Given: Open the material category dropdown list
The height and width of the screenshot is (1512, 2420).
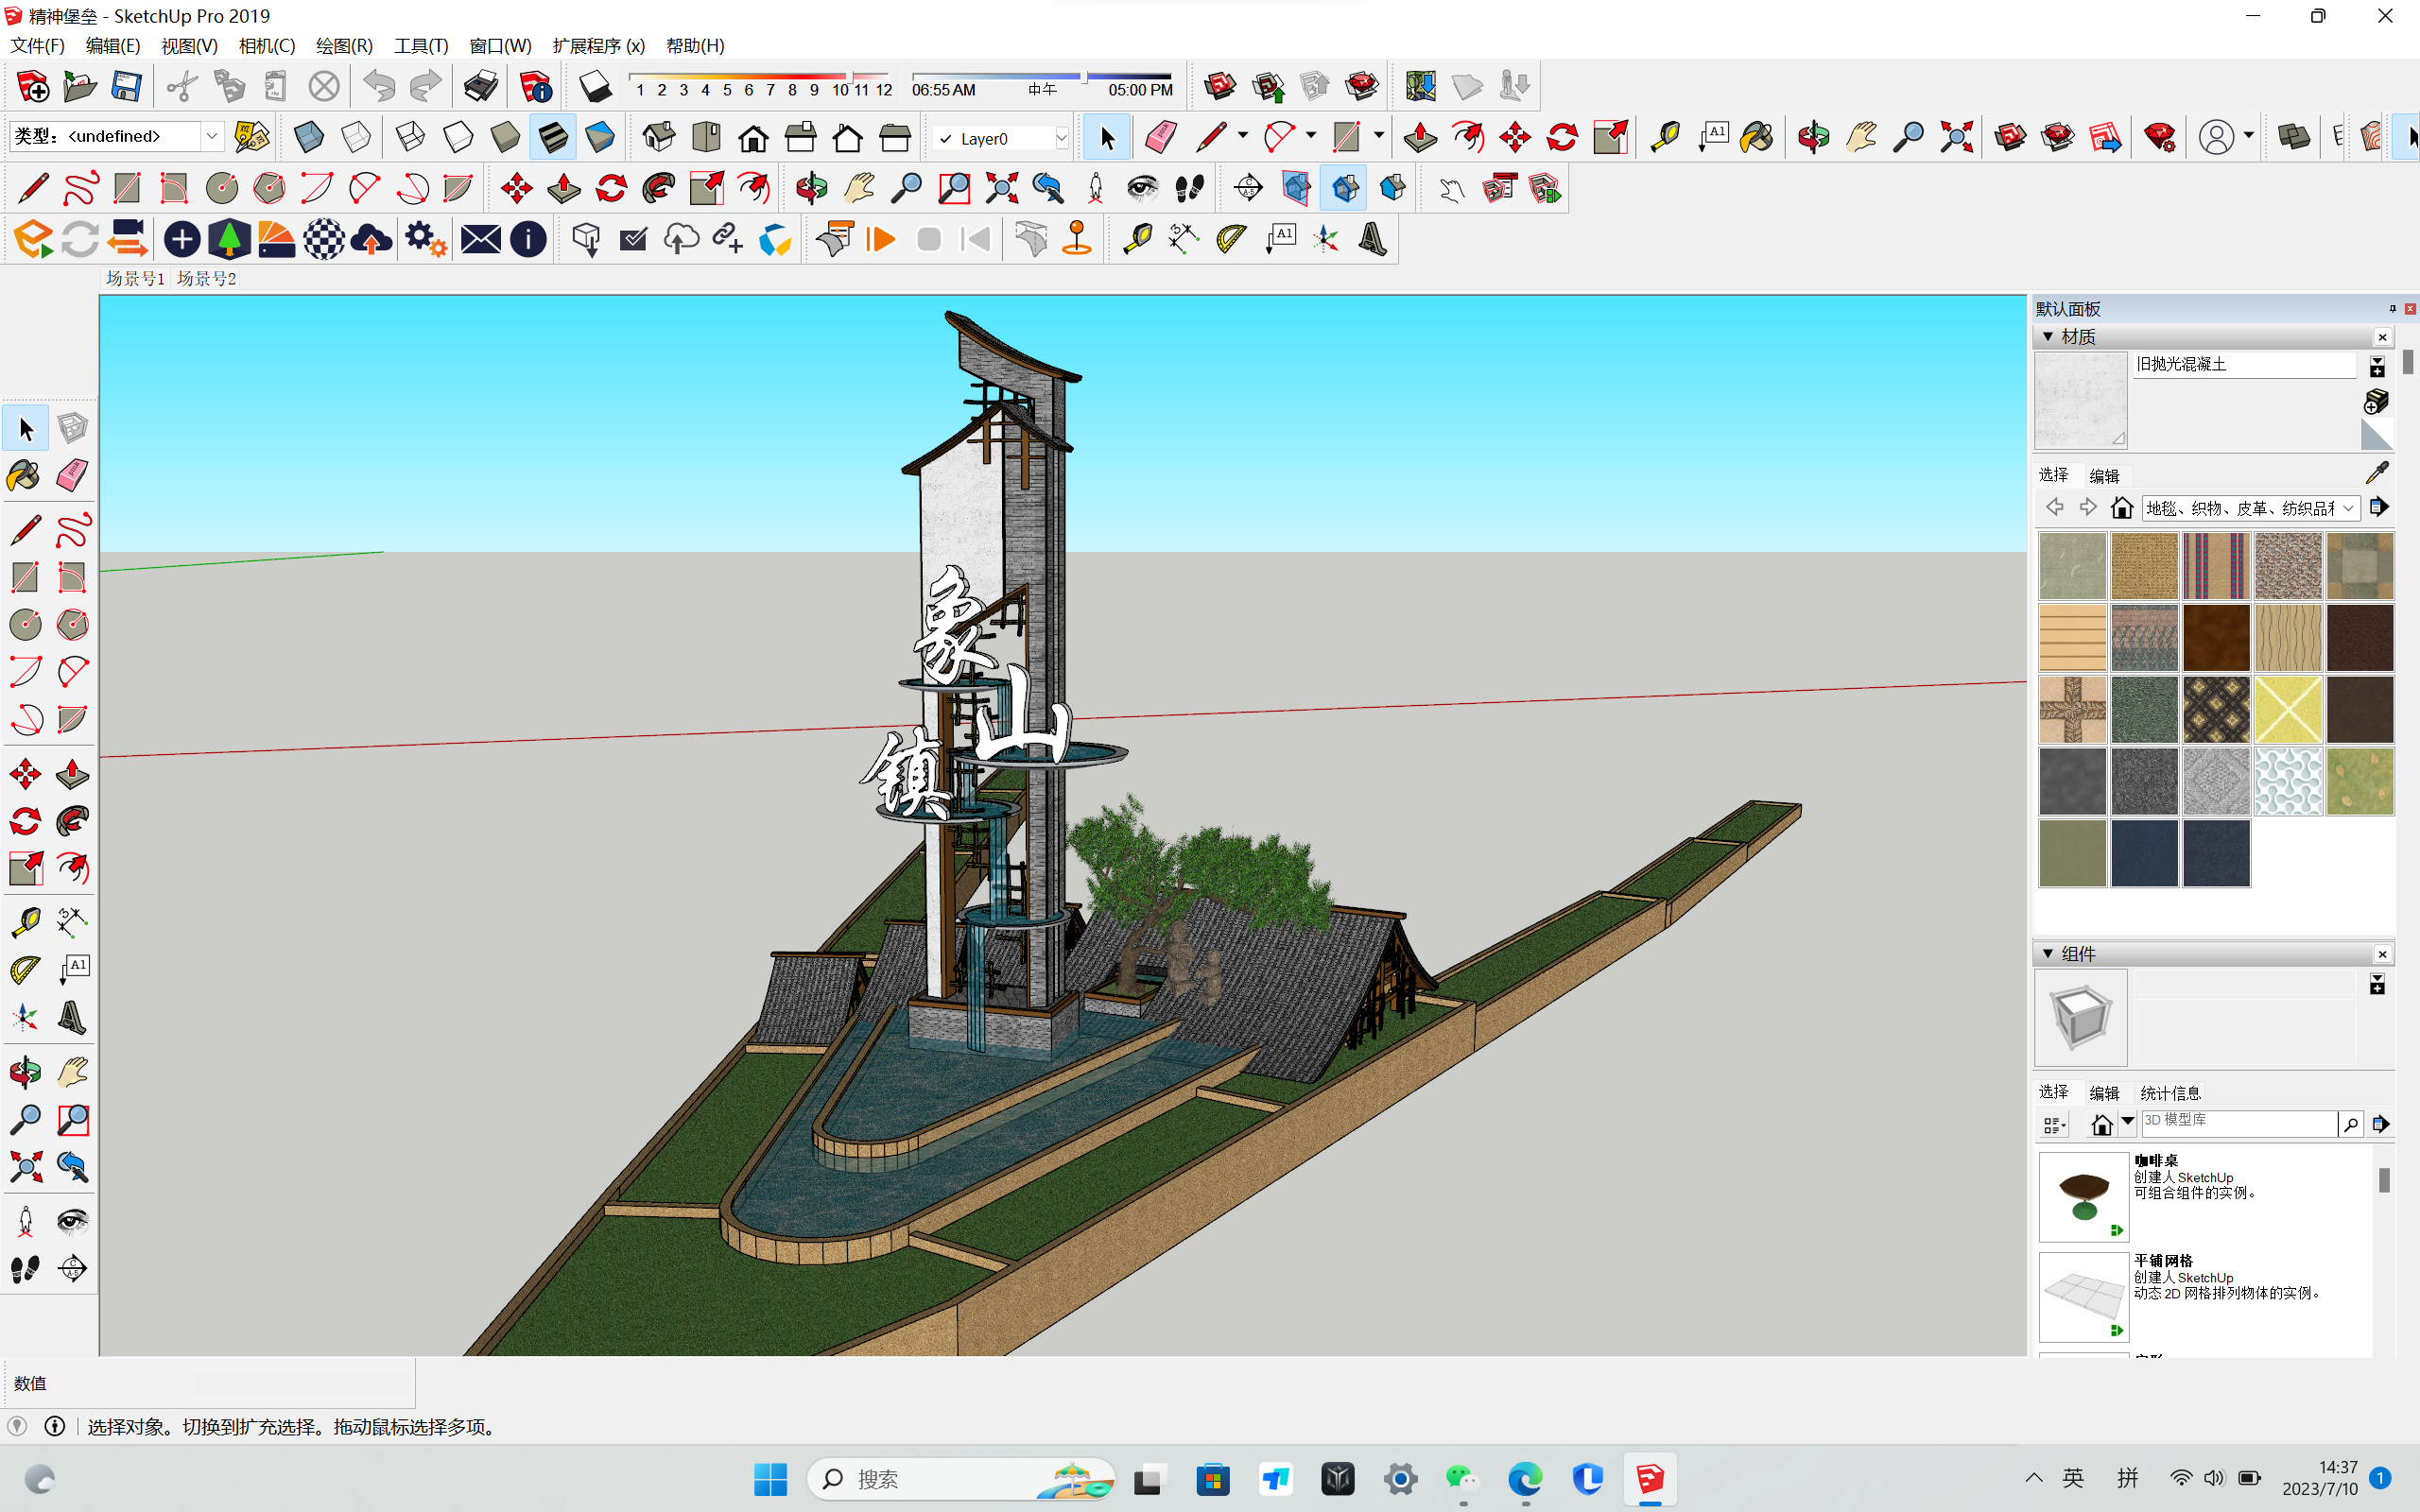Looking at the screenshot, I should (2348, 508).
